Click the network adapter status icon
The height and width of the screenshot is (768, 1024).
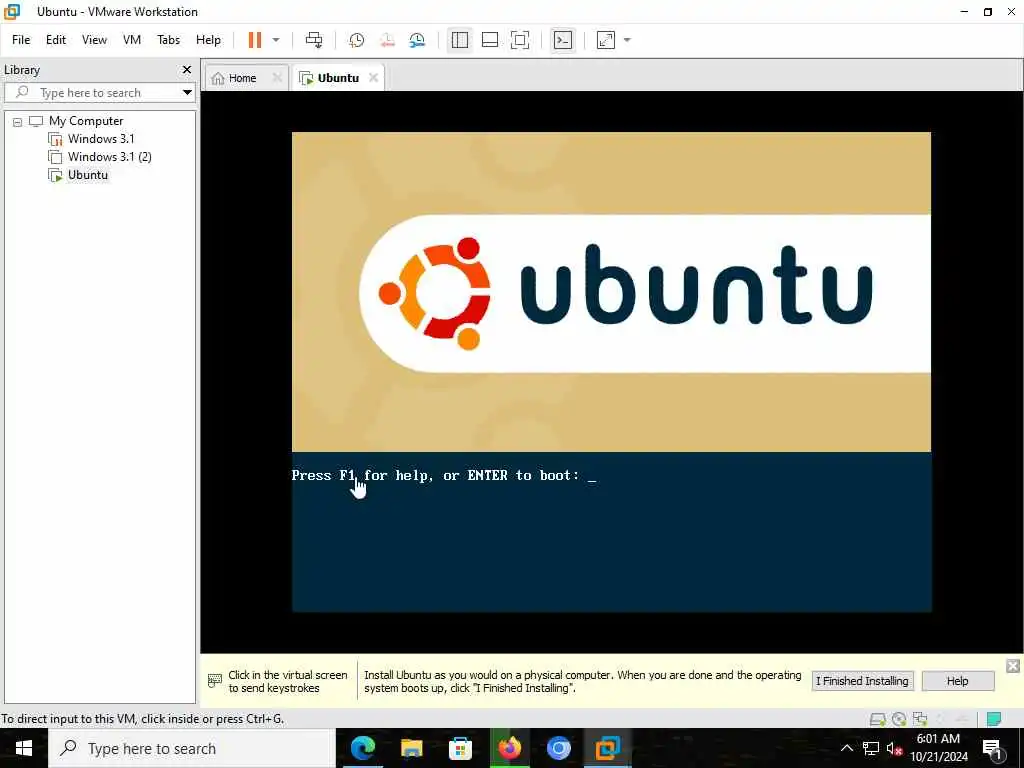coord(920,719)
